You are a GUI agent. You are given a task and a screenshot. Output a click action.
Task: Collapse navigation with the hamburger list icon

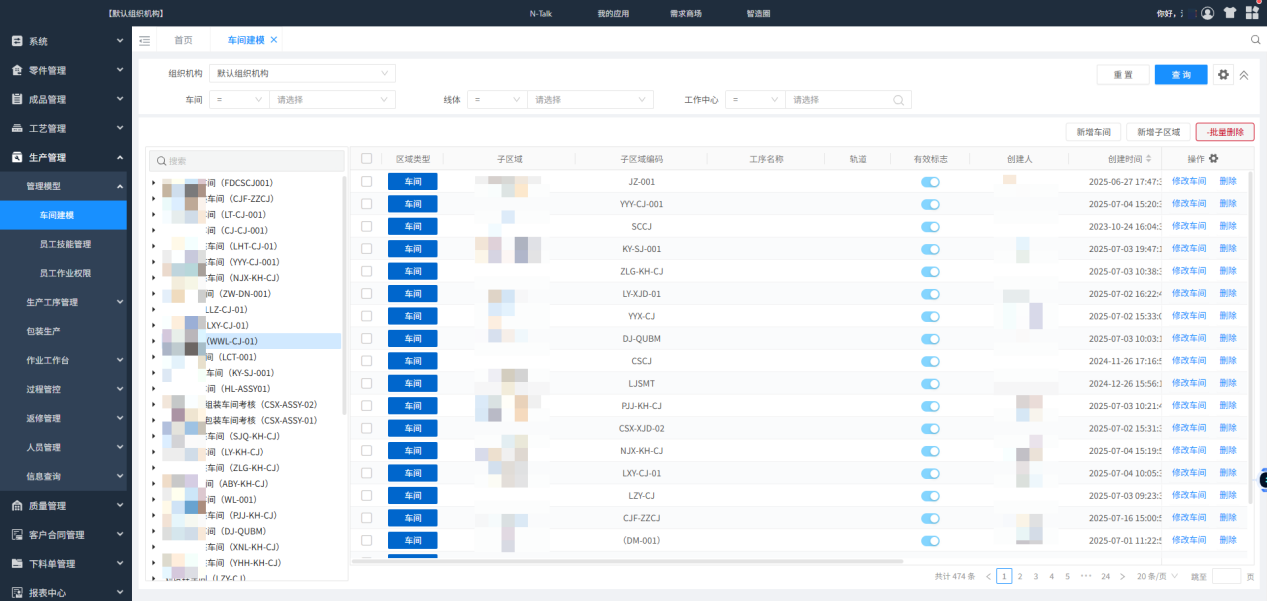144,42
